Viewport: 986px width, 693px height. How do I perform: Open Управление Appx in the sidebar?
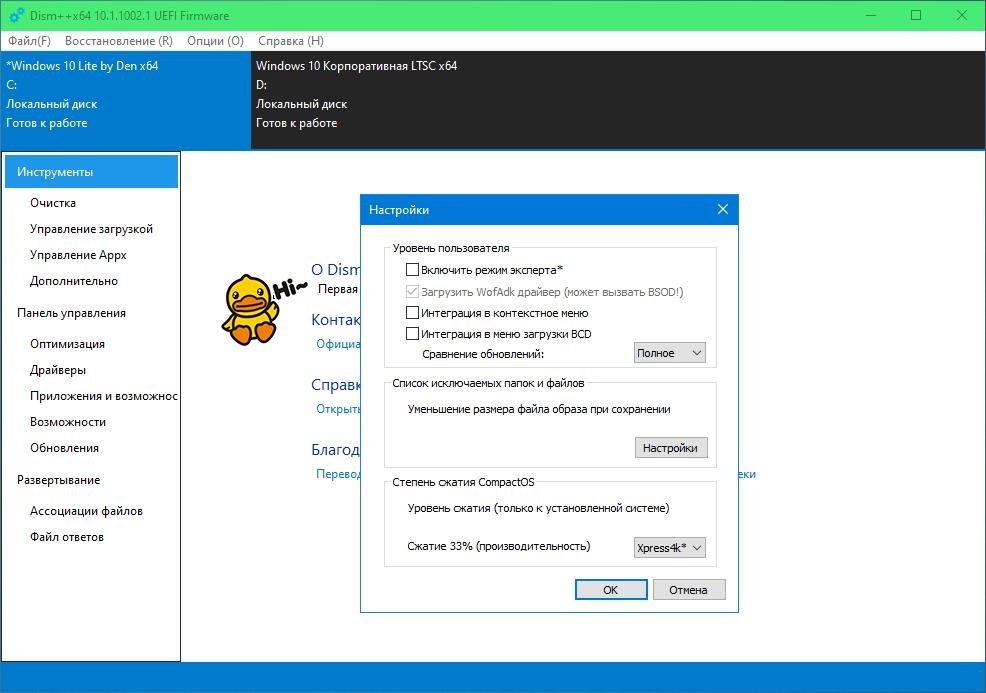(78, 255)
